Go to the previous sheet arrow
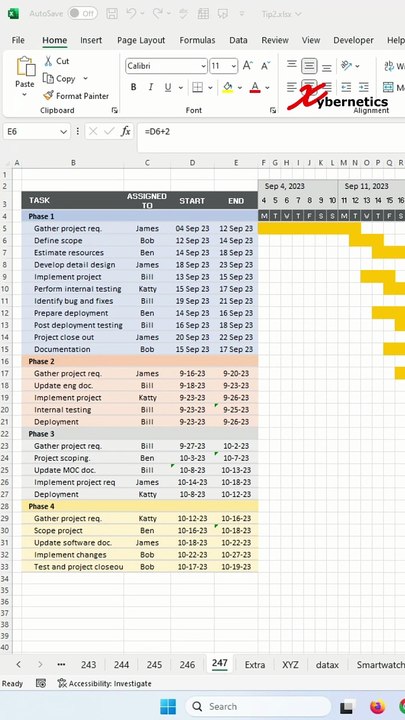This screenshot has width=405, height=720. pyautogui.click(x=18, y=664)
